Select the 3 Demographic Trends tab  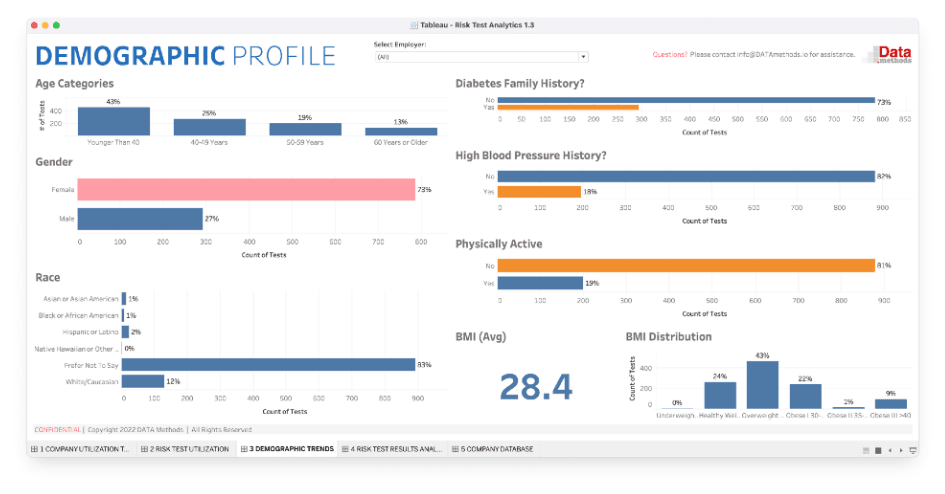tap(287, 449)
